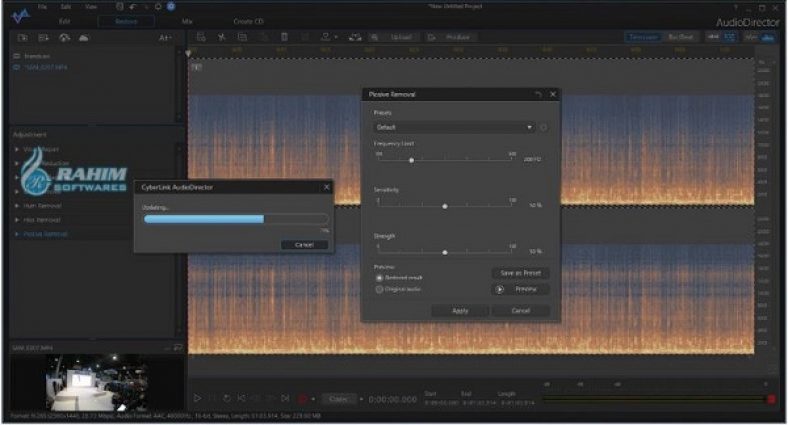The image size is (788, 425).
Task: Expand the Hiss Removal adjustment
Action: 38,219
